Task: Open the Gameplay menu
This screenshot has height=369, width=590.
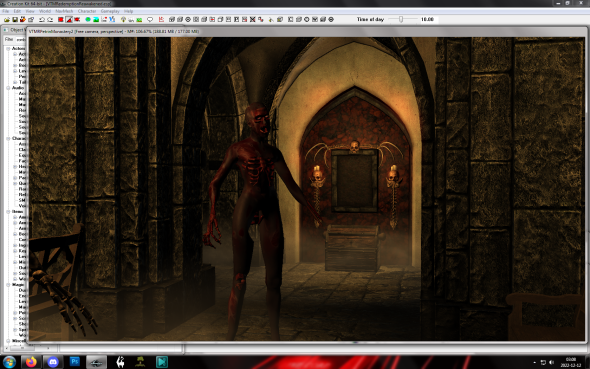Action: [110, 11]
